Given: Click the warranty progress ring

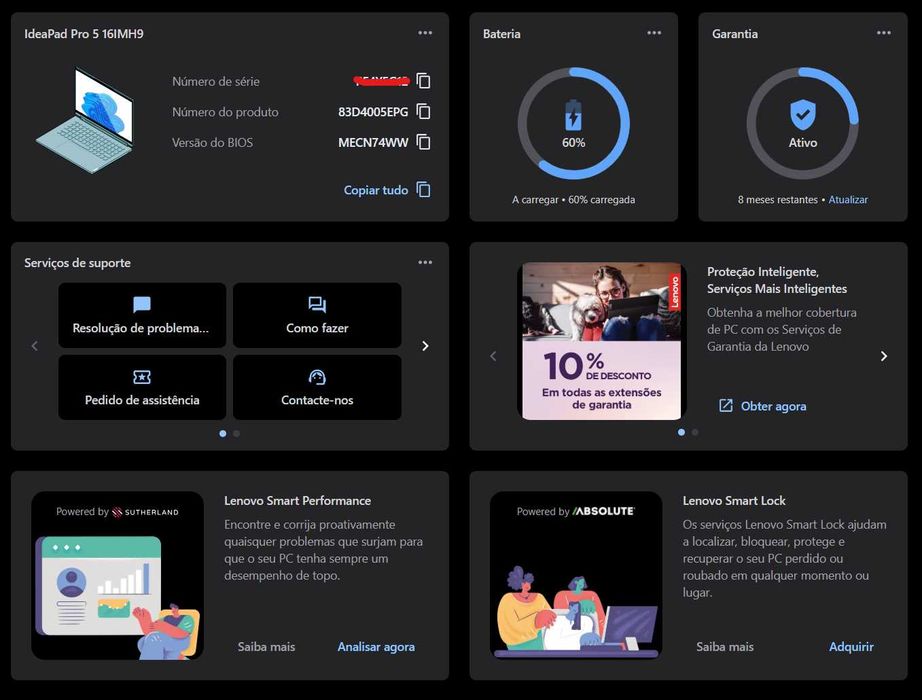Looking at the screenshot, I should 803,123.
